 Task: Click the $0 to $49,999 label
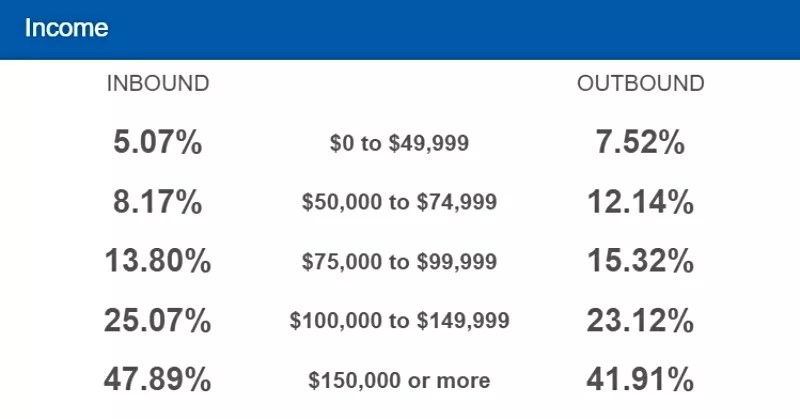[x=399, y=144]
